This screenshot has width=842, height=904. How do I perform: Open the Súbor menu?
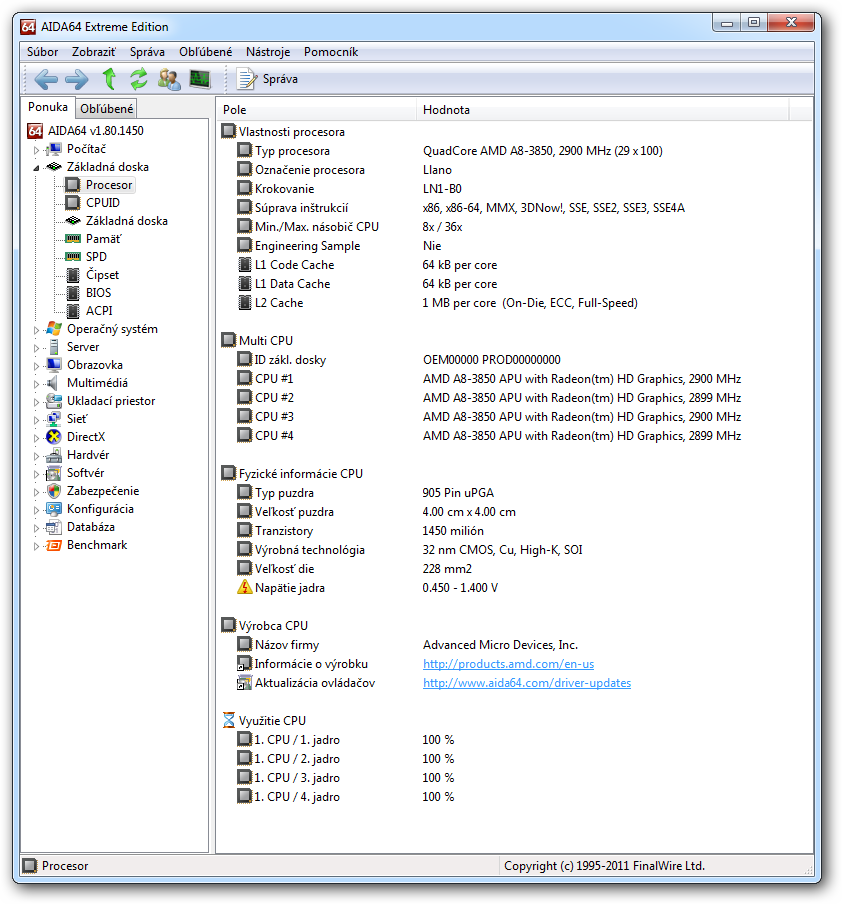point(42,52)
